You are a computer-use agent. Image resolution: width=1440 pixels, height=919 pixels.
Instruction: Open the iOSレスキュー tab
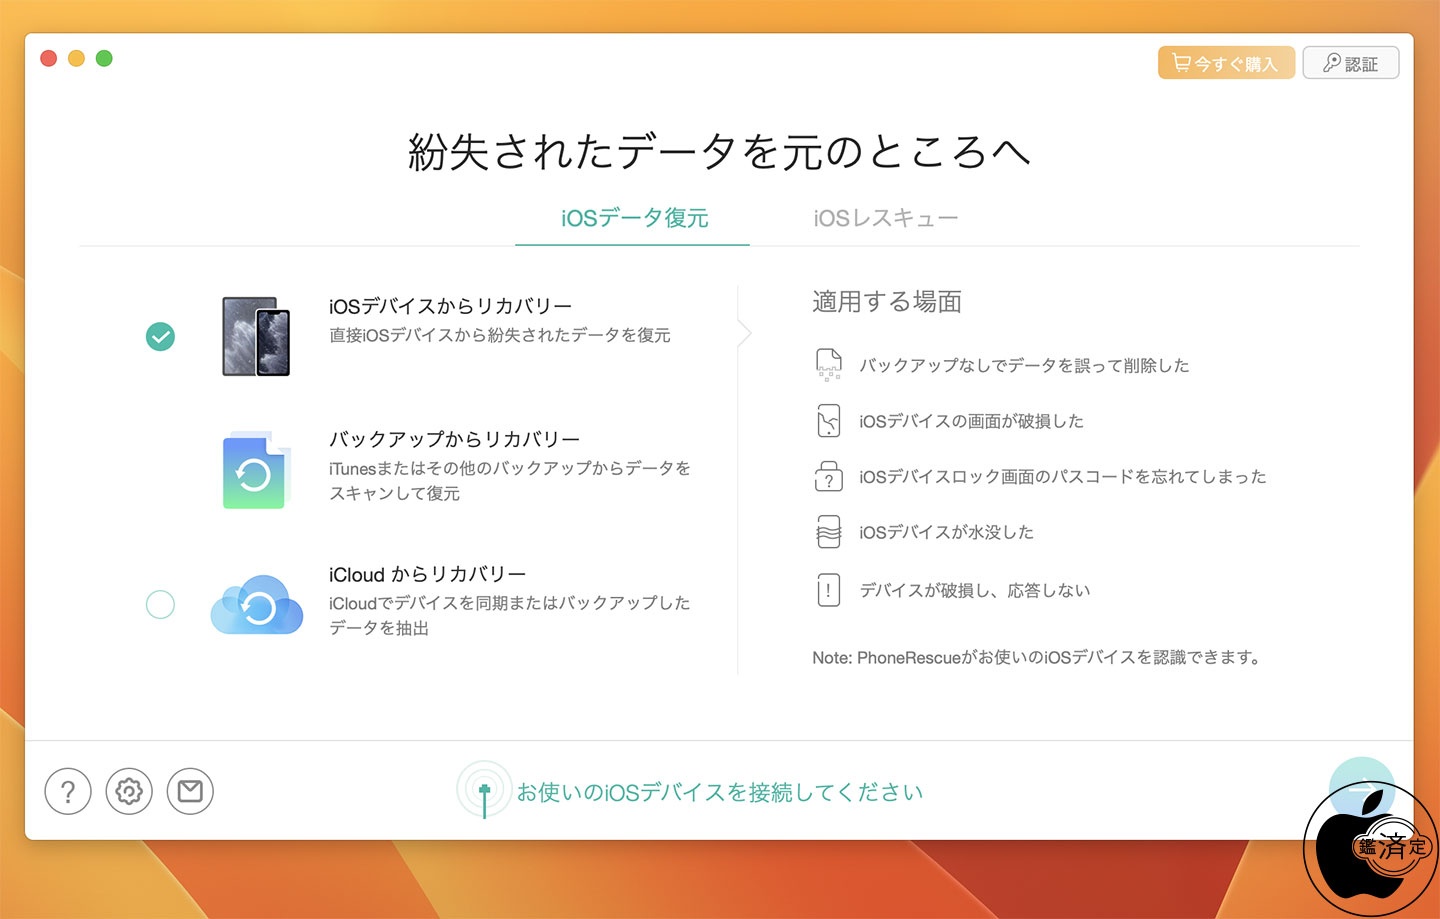click(885, 218)
